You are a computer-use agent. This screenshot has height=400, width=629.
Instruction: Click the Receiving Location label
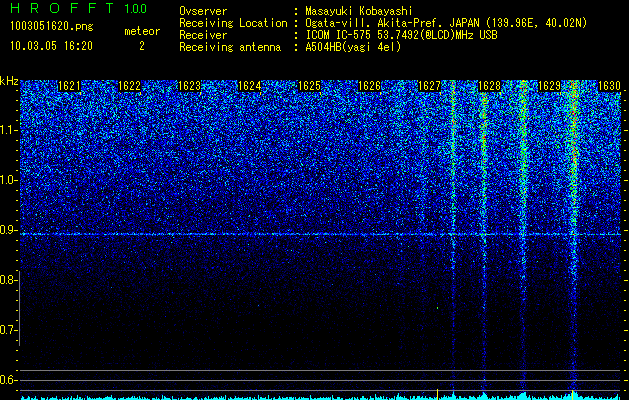pos(233,23)
